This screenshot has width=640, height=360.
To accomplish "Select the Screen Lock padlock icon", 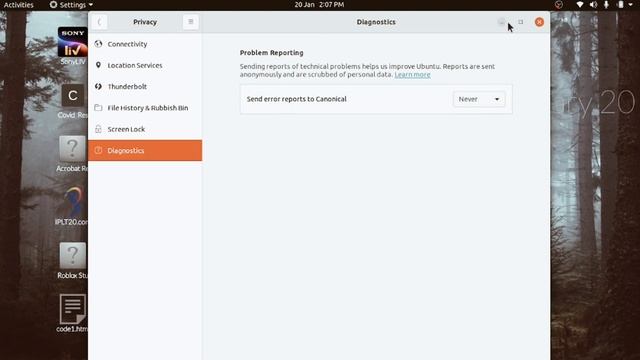I will [x=98, y=129].
